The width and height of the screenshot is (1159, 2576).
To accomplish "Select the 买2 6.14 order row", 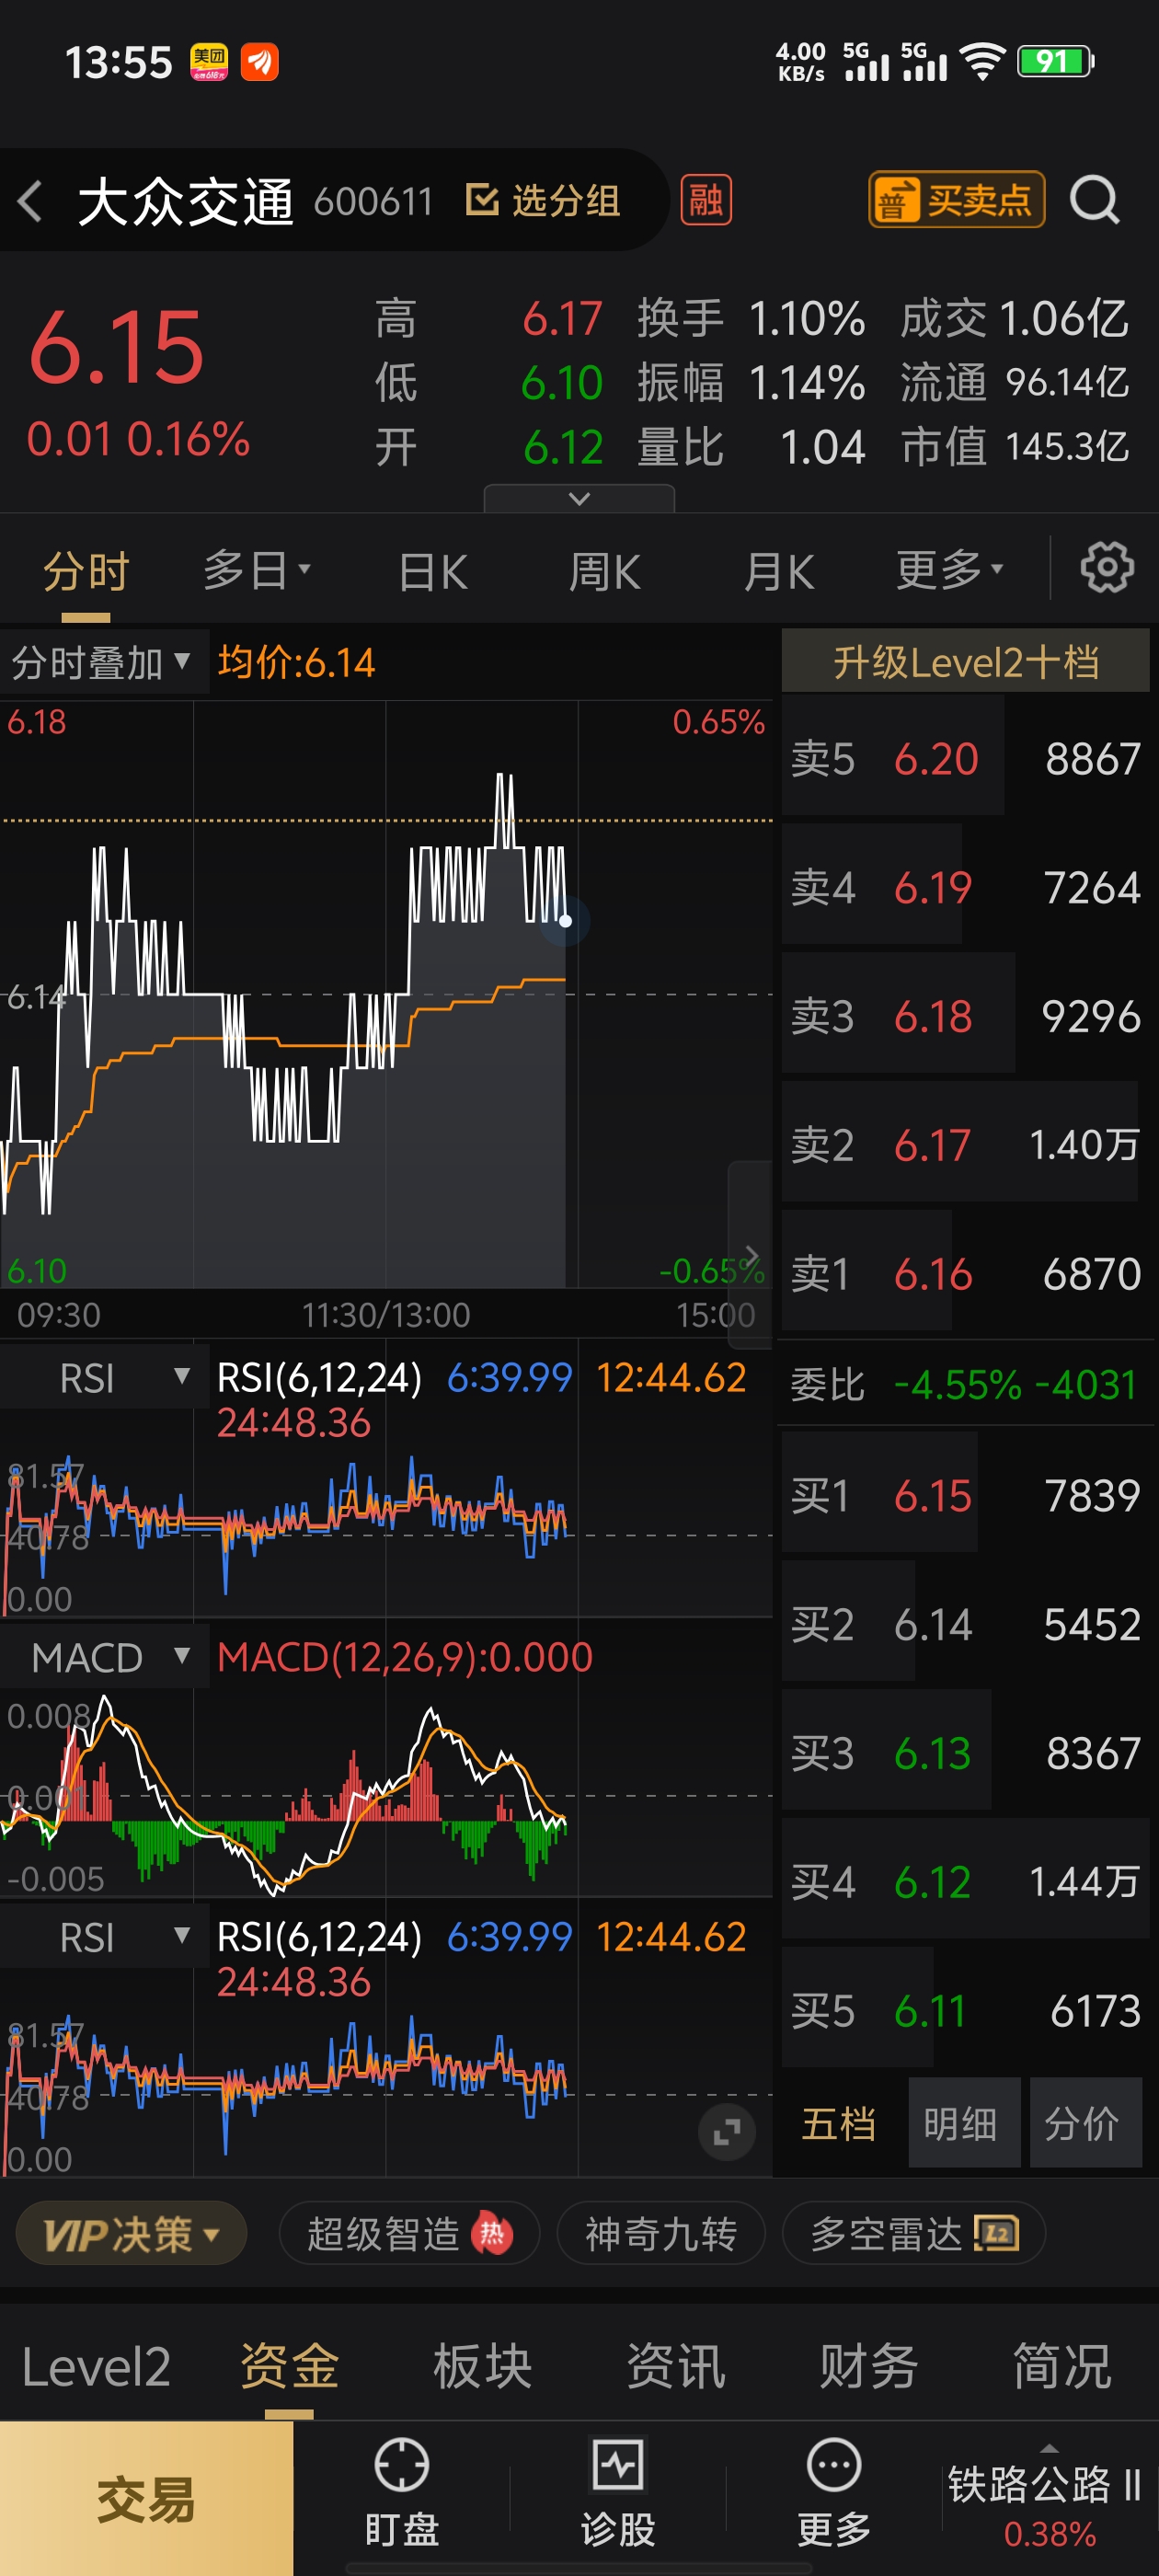I will click(x=966, y=1624).
